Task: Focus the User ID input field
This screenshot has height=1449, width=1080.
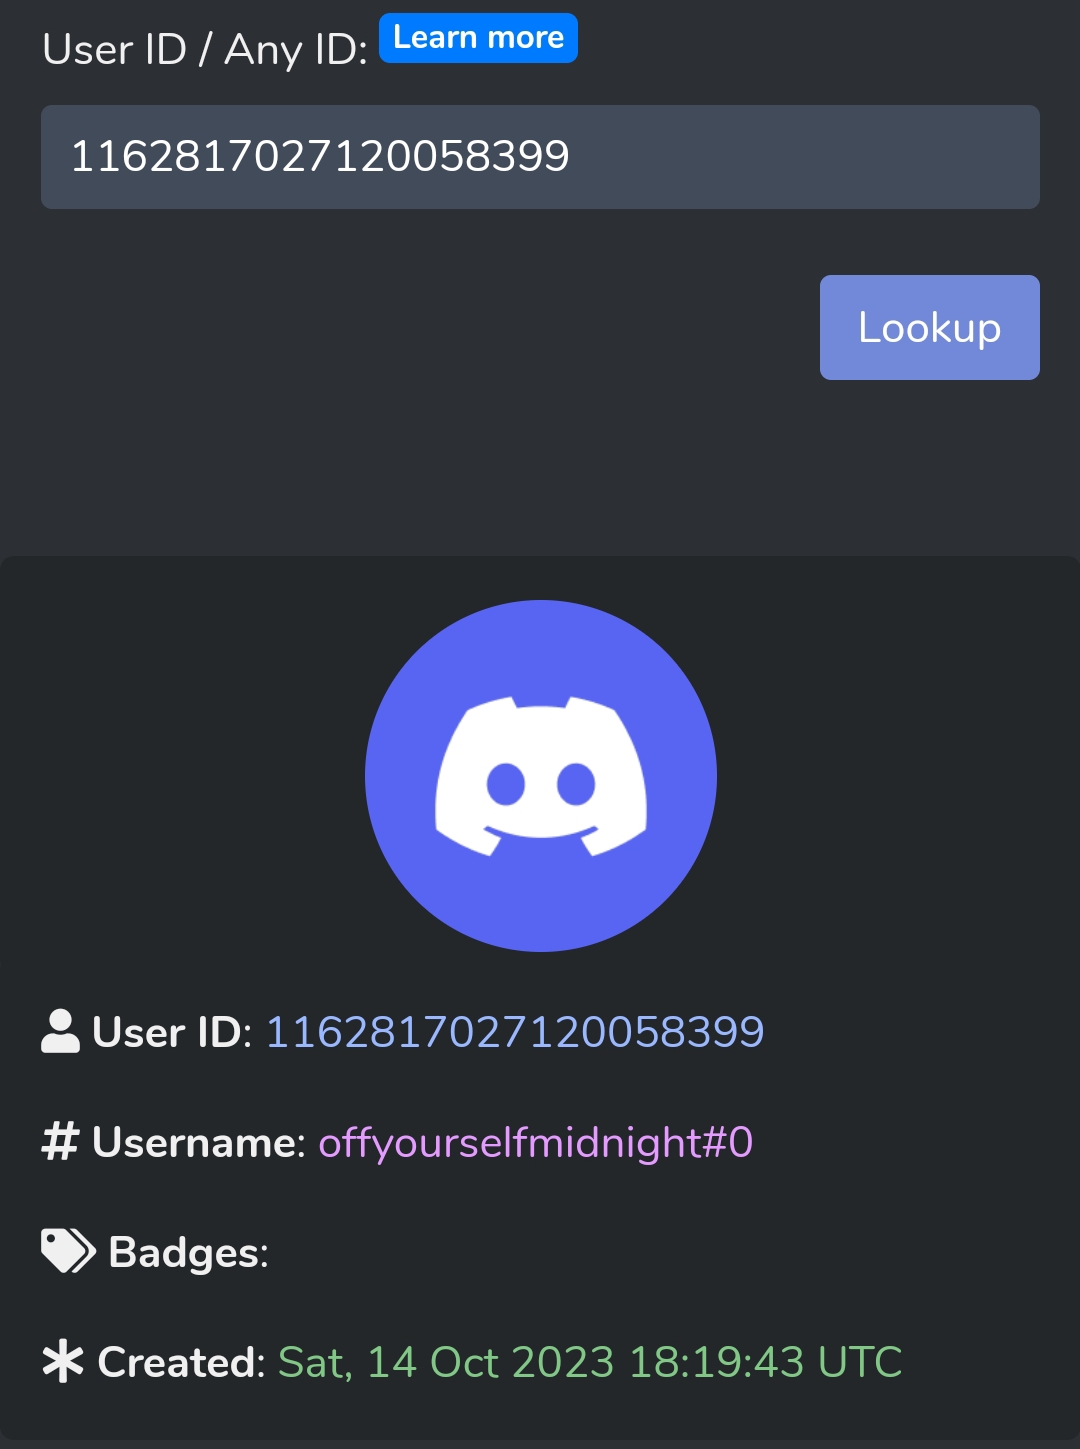Action: [540, 157]
